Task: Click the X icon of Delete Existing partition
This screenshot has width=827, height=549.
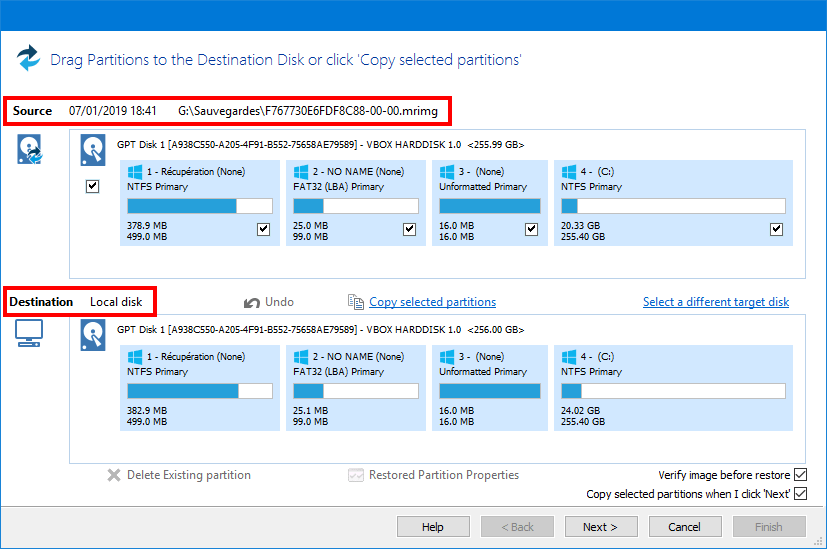Action: [x=114, y=475]
